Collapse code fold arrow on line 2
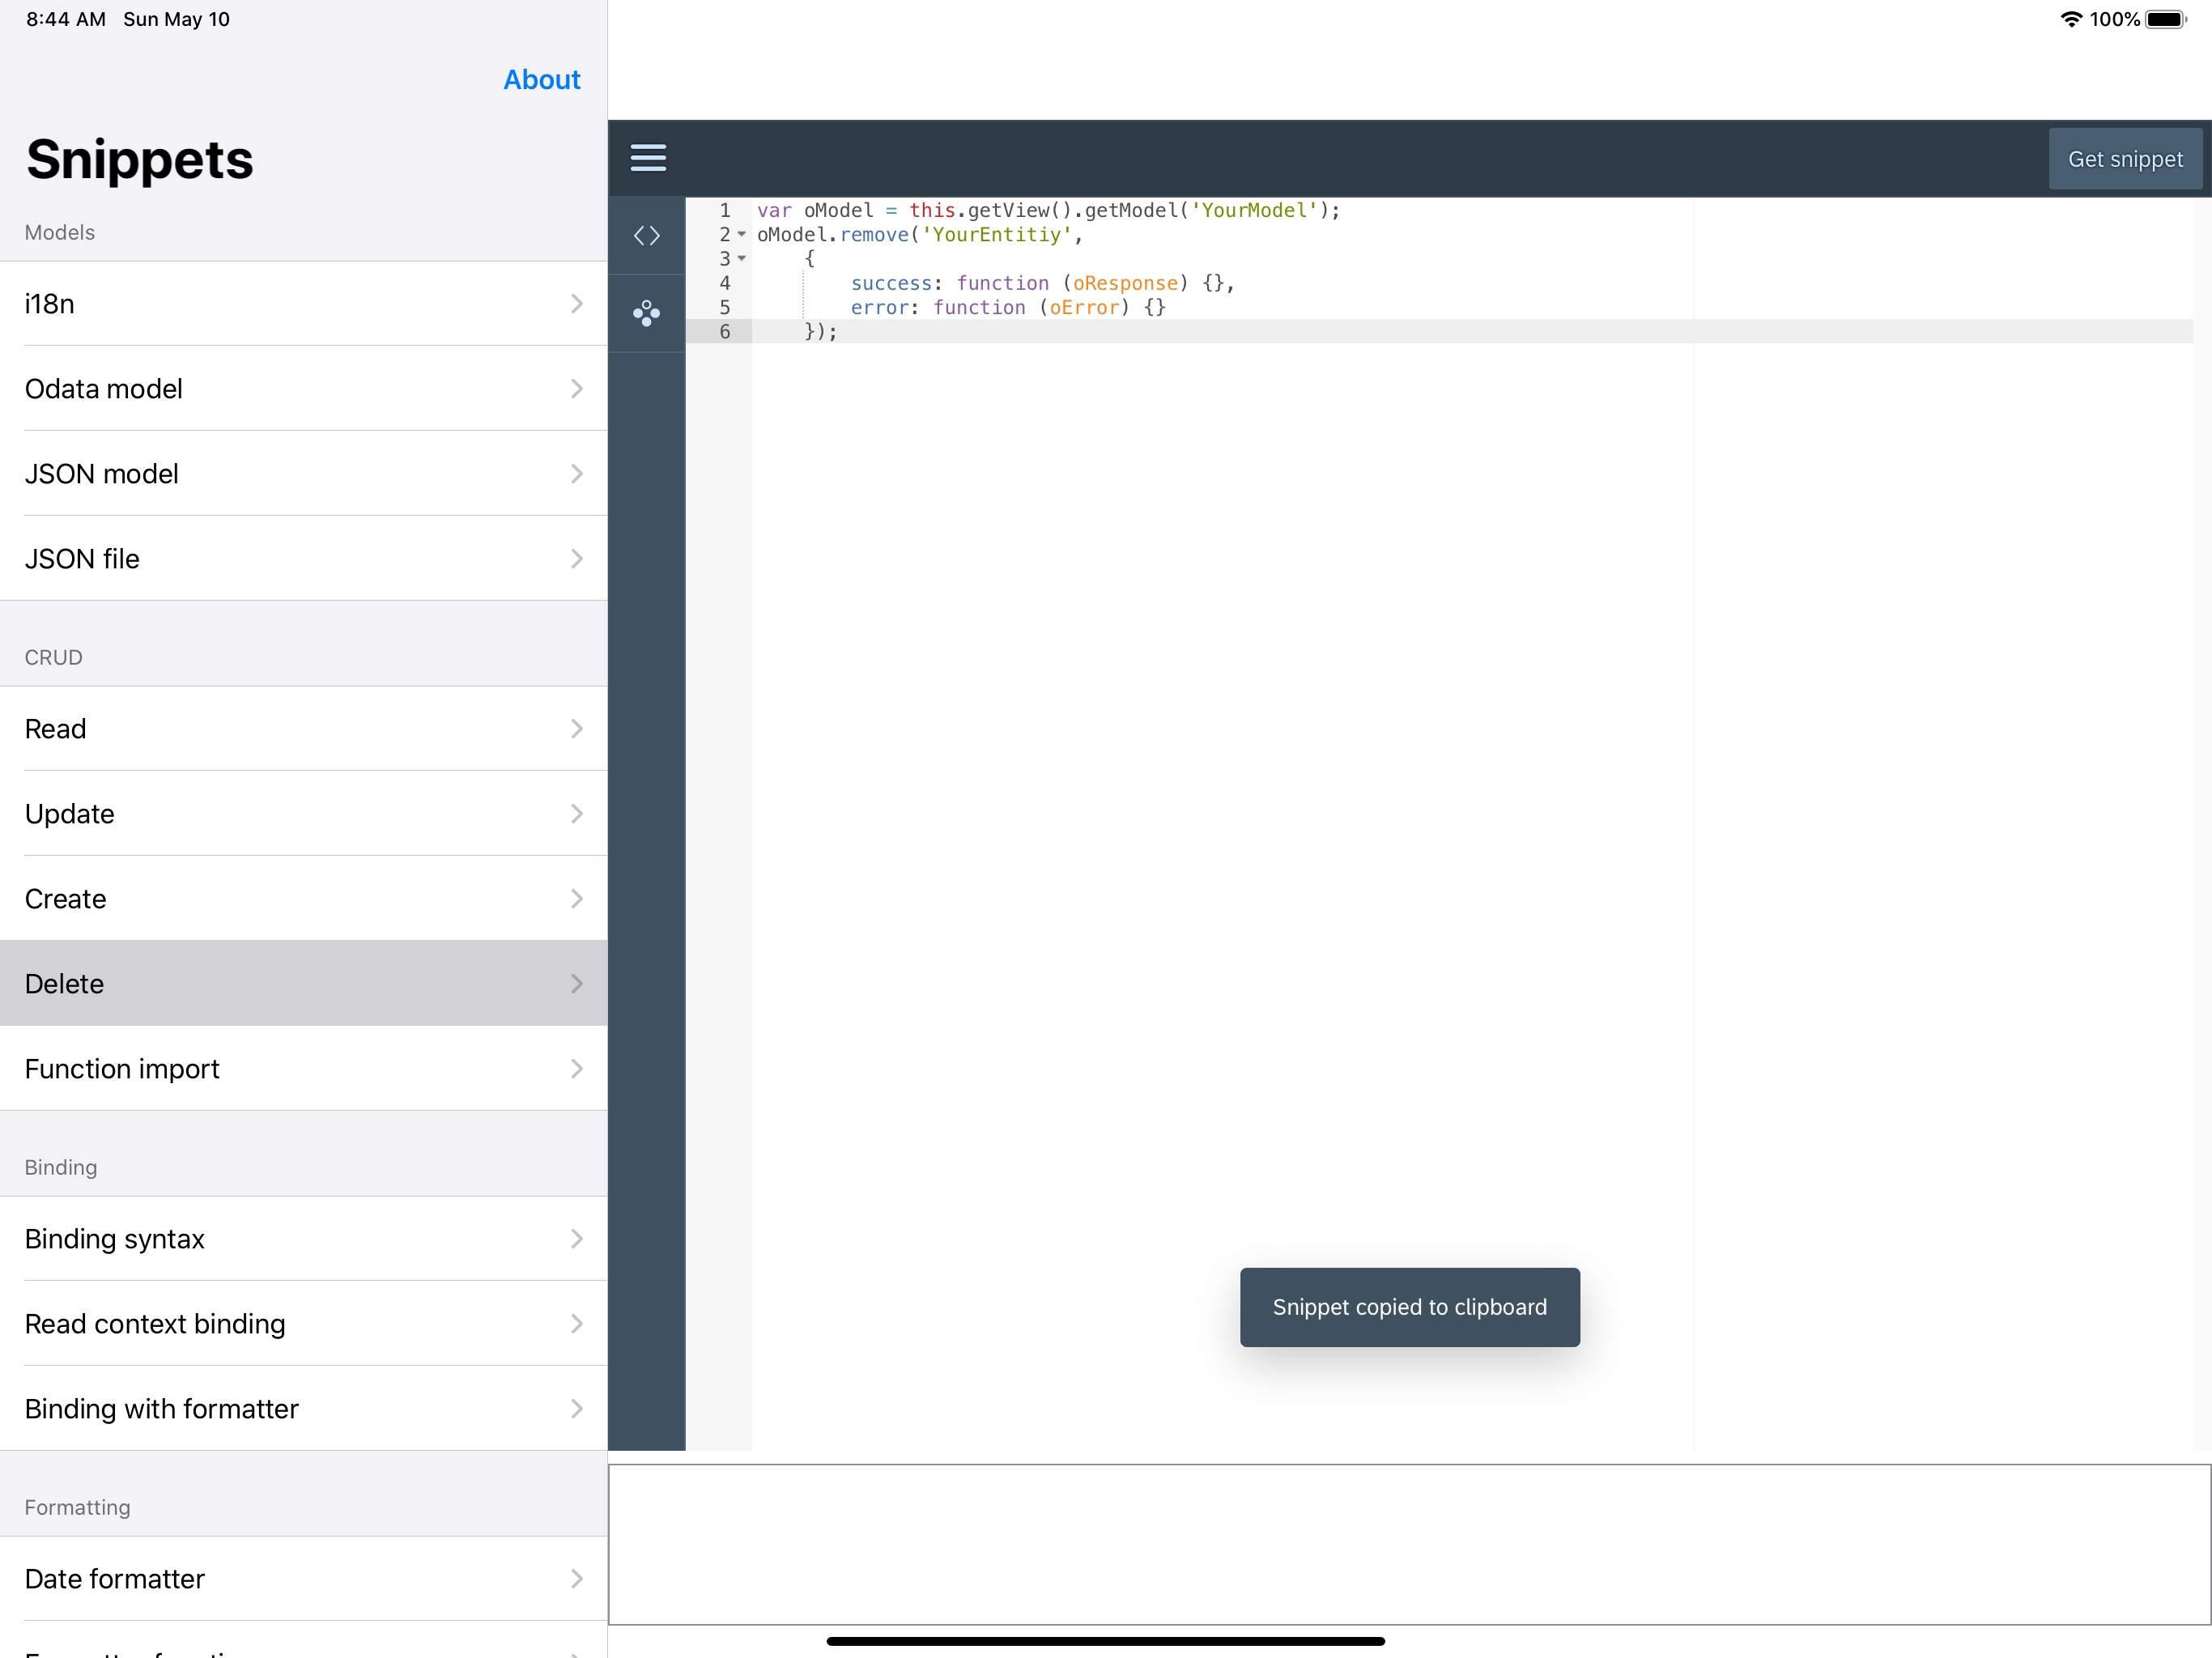This screenshot has height=1658, width=2212. (742, 235)
